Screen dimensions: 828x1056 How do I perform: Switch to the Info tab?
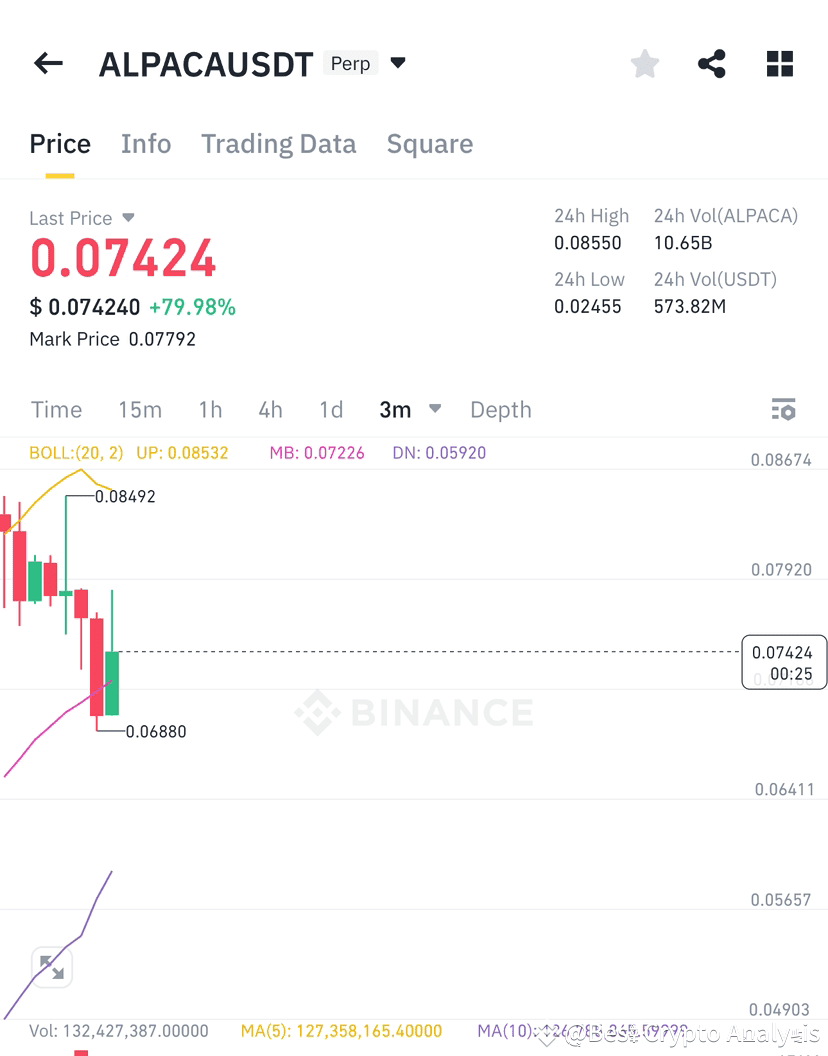146,143
